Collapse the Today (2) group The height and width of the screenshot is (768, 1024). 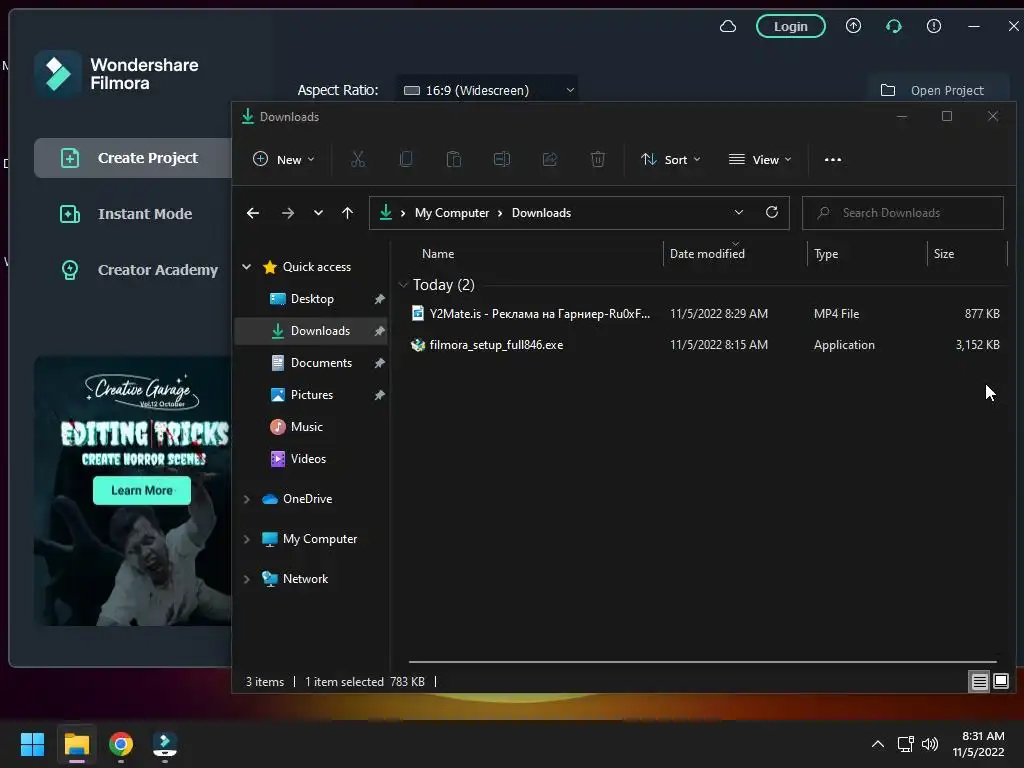pyautogui.click(x=404, y=285)
